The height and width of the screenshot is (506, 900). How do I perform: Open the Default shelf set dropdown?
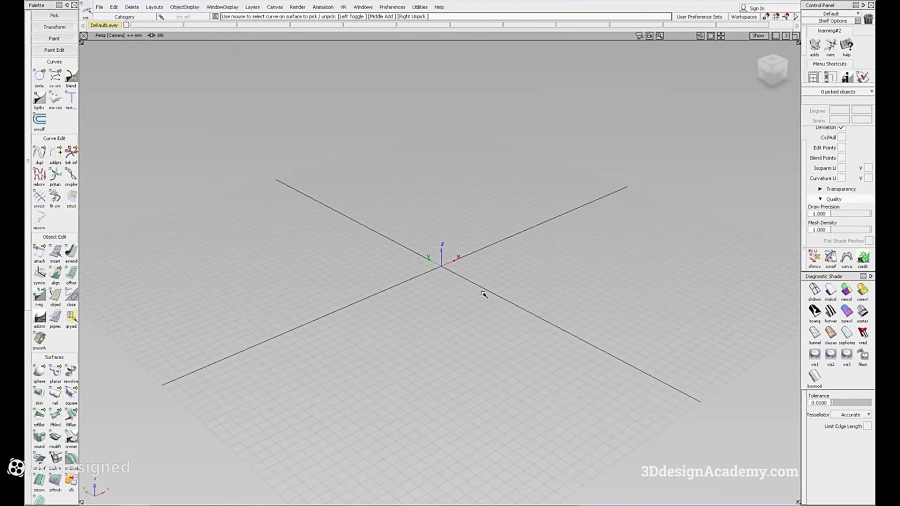831,13
